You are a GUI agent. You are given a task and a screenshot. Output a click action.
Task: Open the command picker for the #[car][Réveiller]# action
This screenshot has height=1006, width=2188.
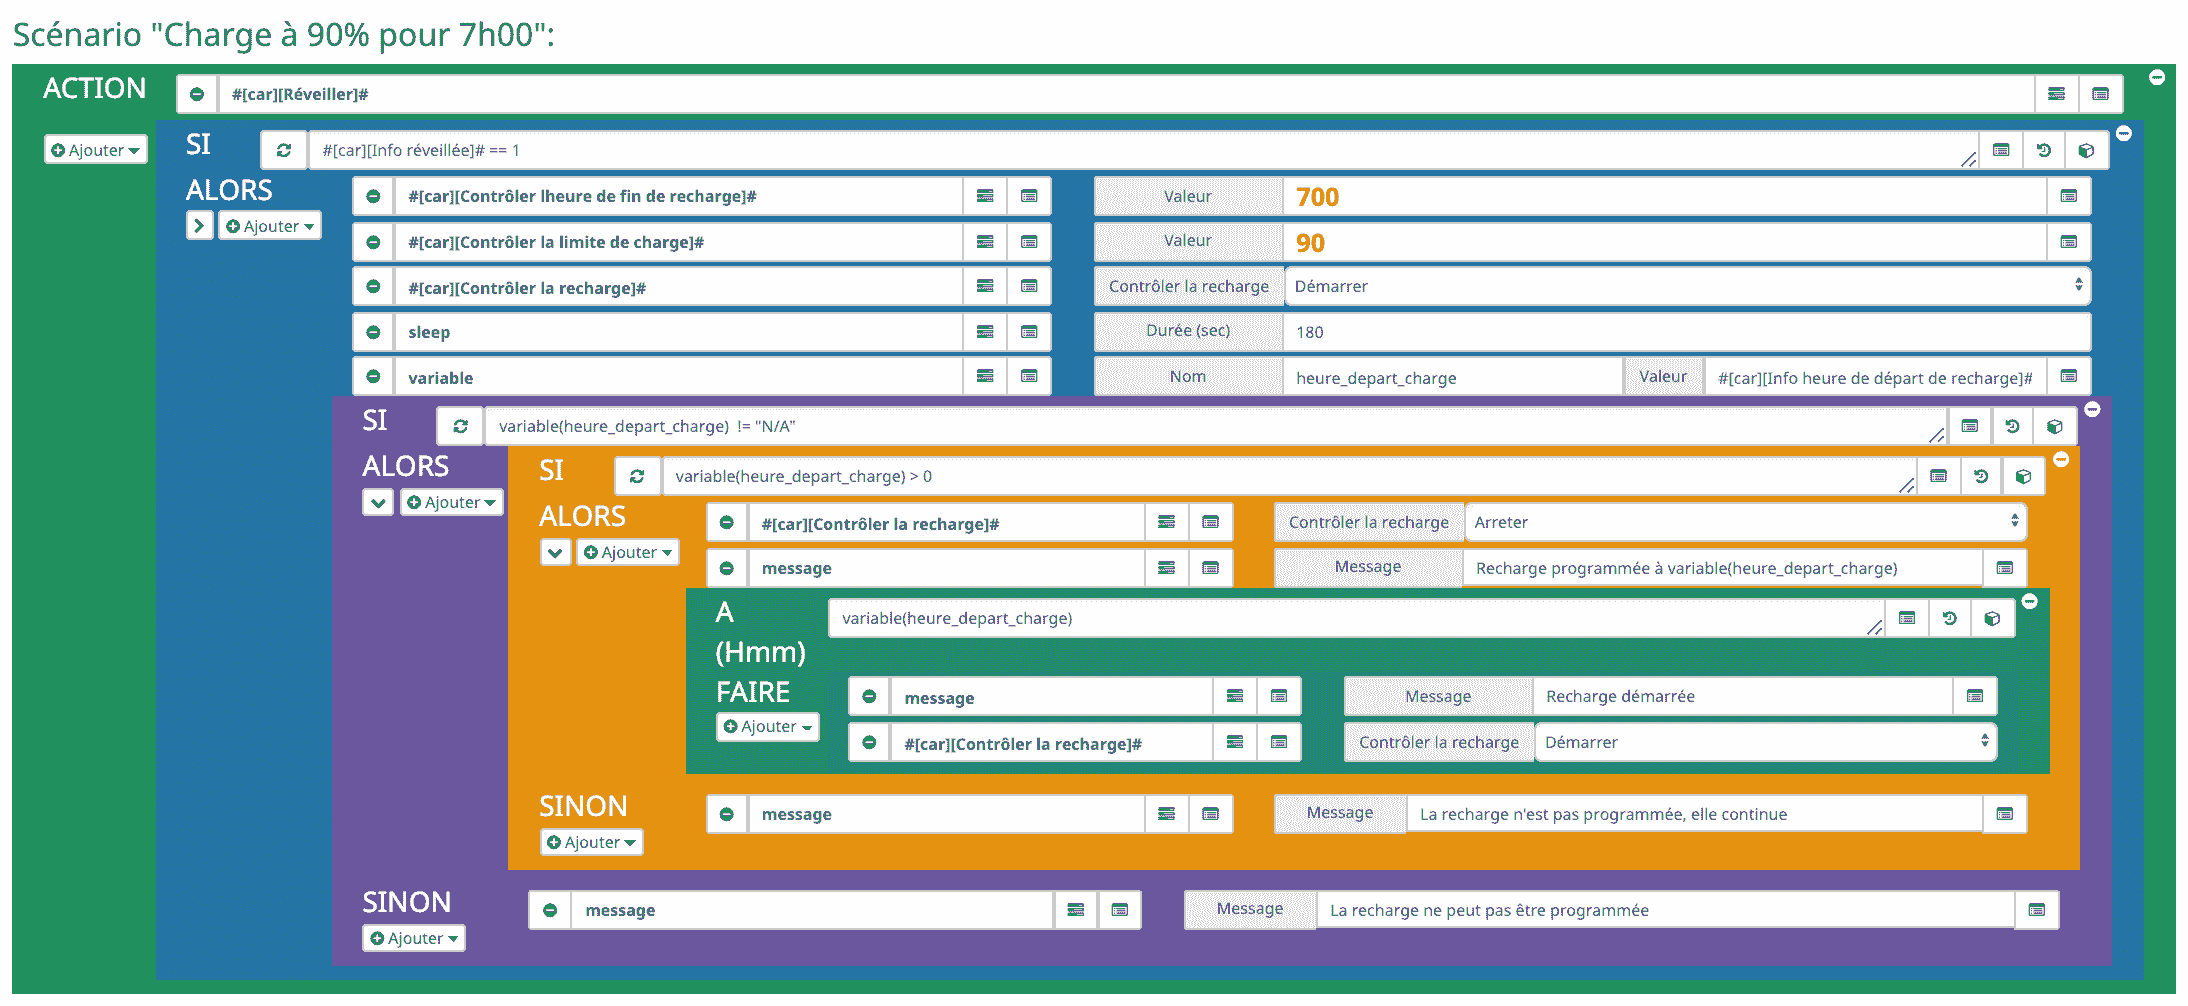coord(2100,94)
